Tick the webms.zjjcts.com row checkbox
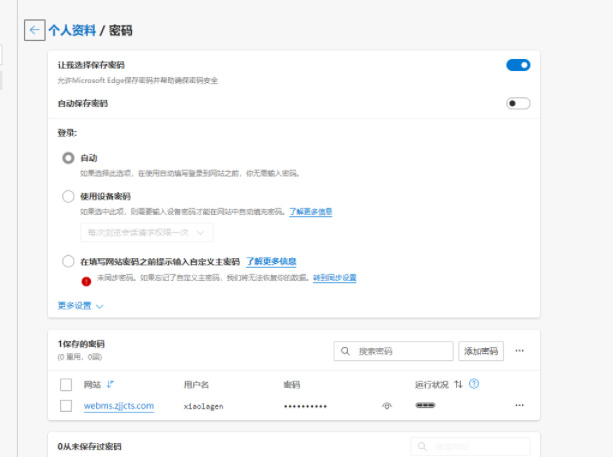Viewport: 613px width, 457px height. click(66, 406)
